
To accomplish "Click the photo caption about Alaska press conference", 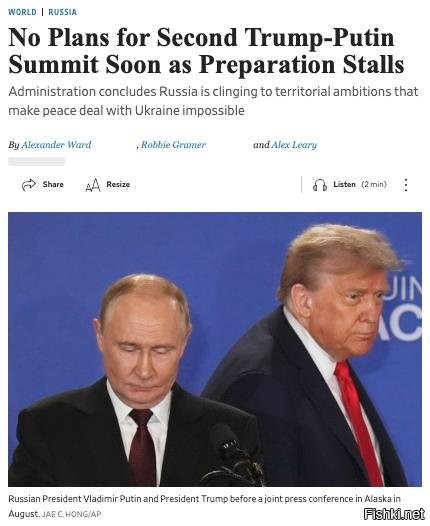I will 204,506.
